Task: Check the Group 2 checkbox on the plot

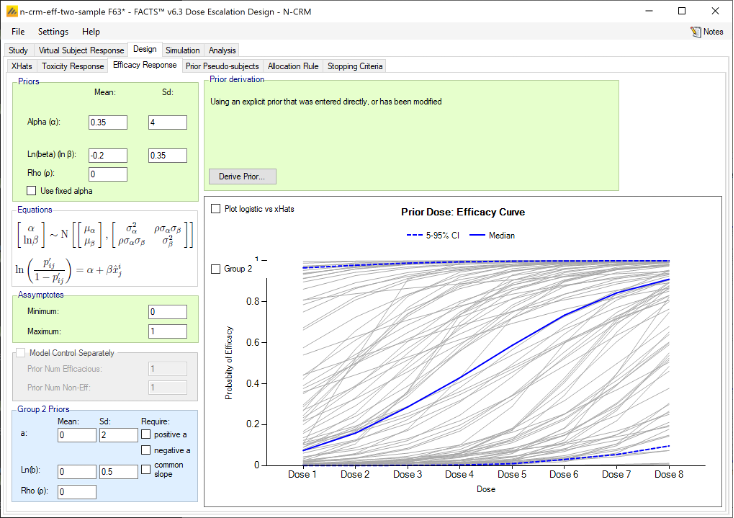Action: pyautogui.click(x=216, y=269)
